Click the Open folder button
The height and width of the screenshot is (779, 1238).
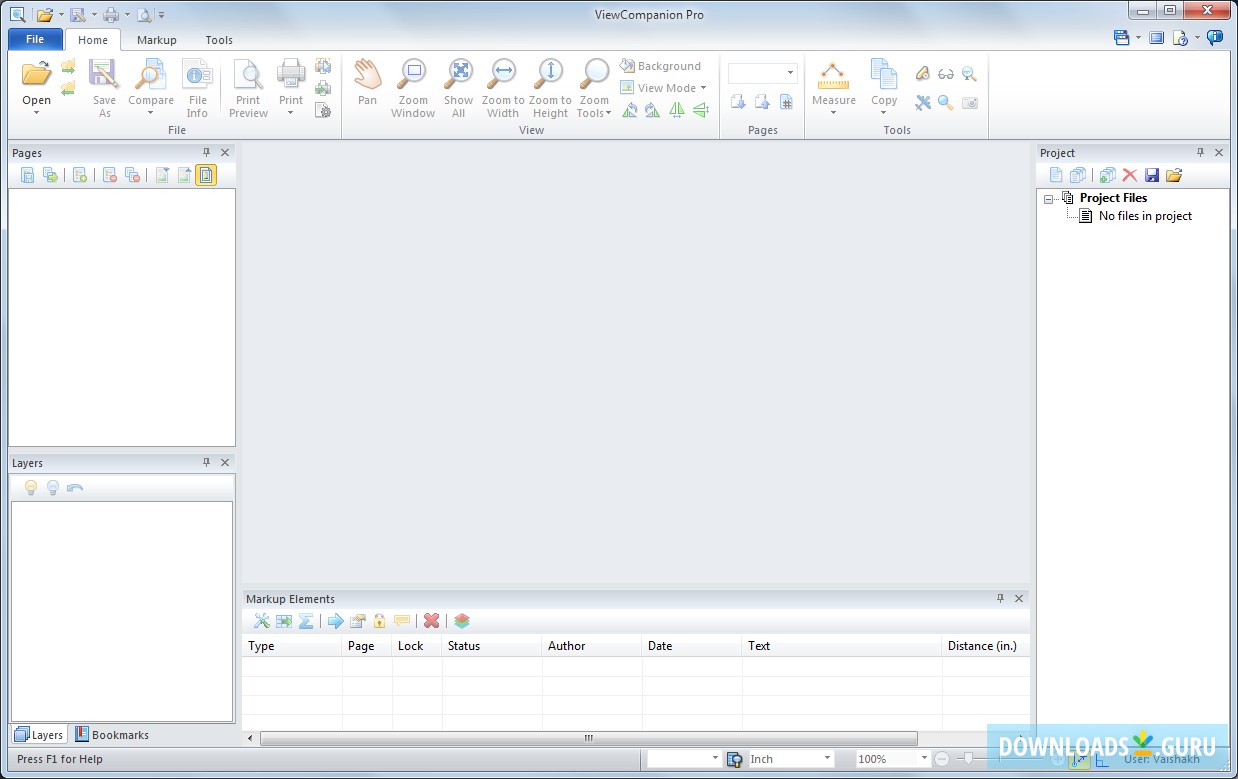(x=36, y=80)
